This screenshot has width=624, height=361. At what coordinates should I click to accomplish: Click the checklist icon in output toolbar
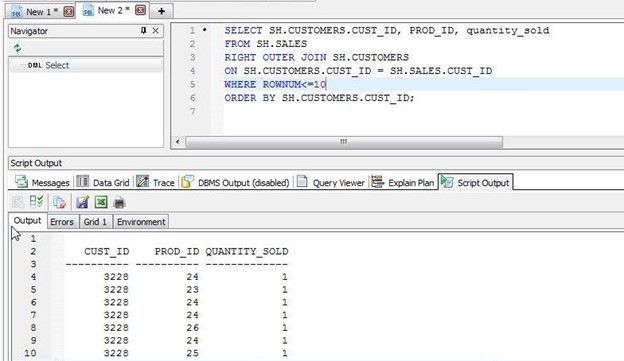[37, 202]
